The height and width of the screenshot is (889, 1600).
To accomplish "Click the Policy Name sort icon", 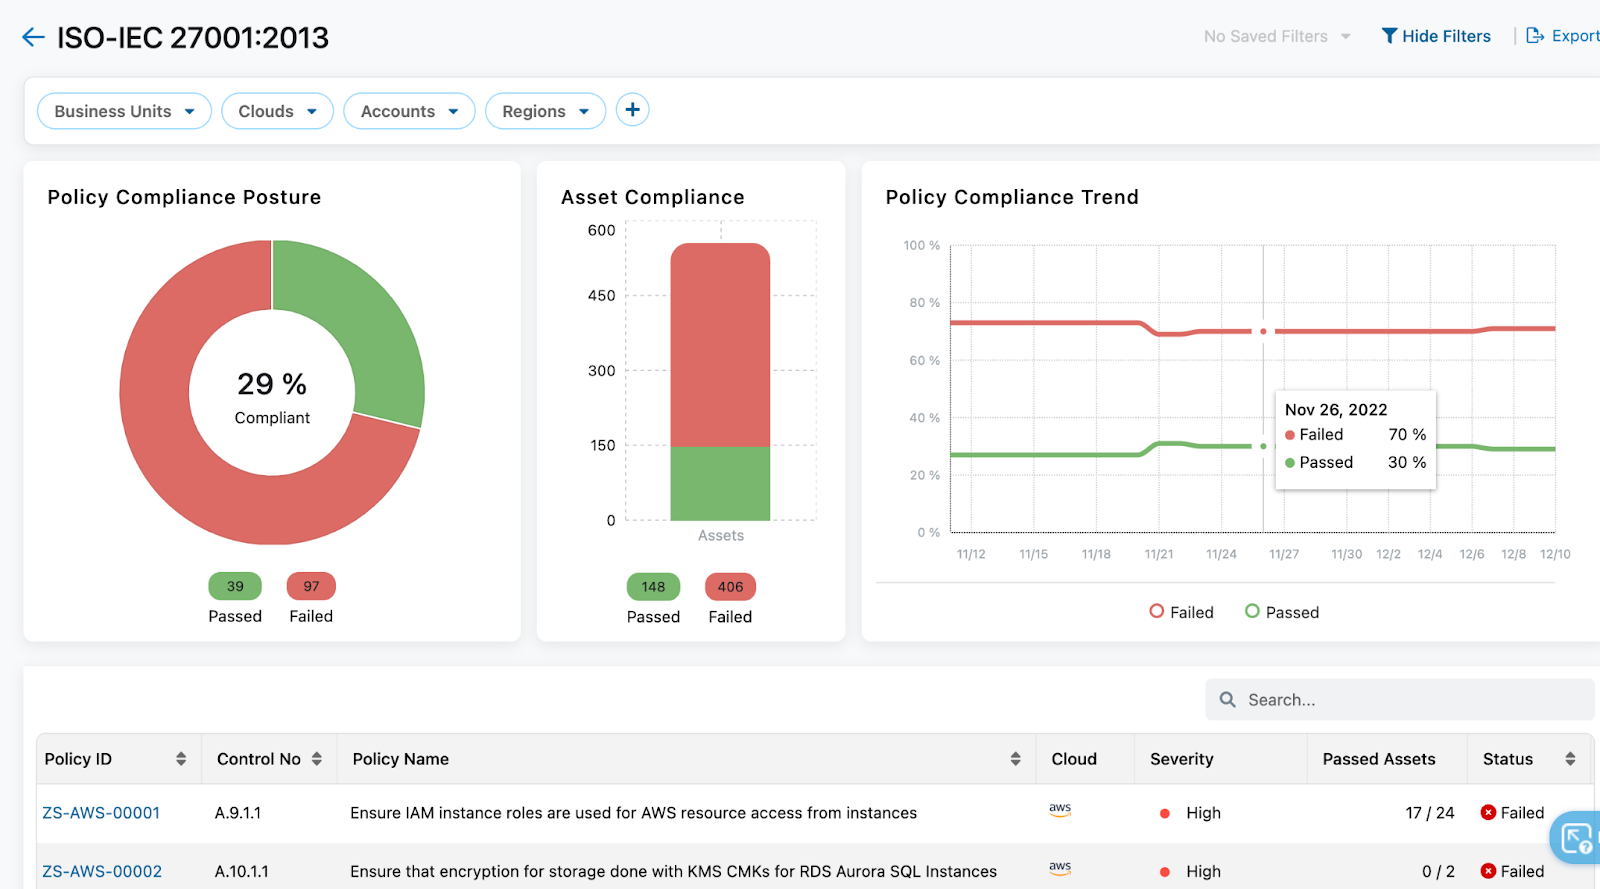I will click(1015, 759).
